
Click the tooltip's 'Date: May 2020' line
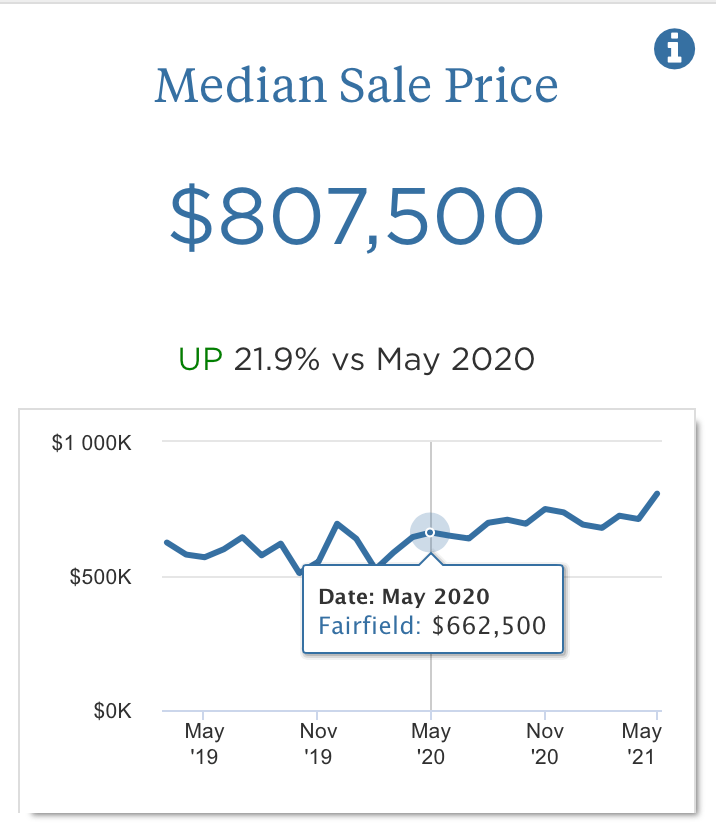pos(404,597)
